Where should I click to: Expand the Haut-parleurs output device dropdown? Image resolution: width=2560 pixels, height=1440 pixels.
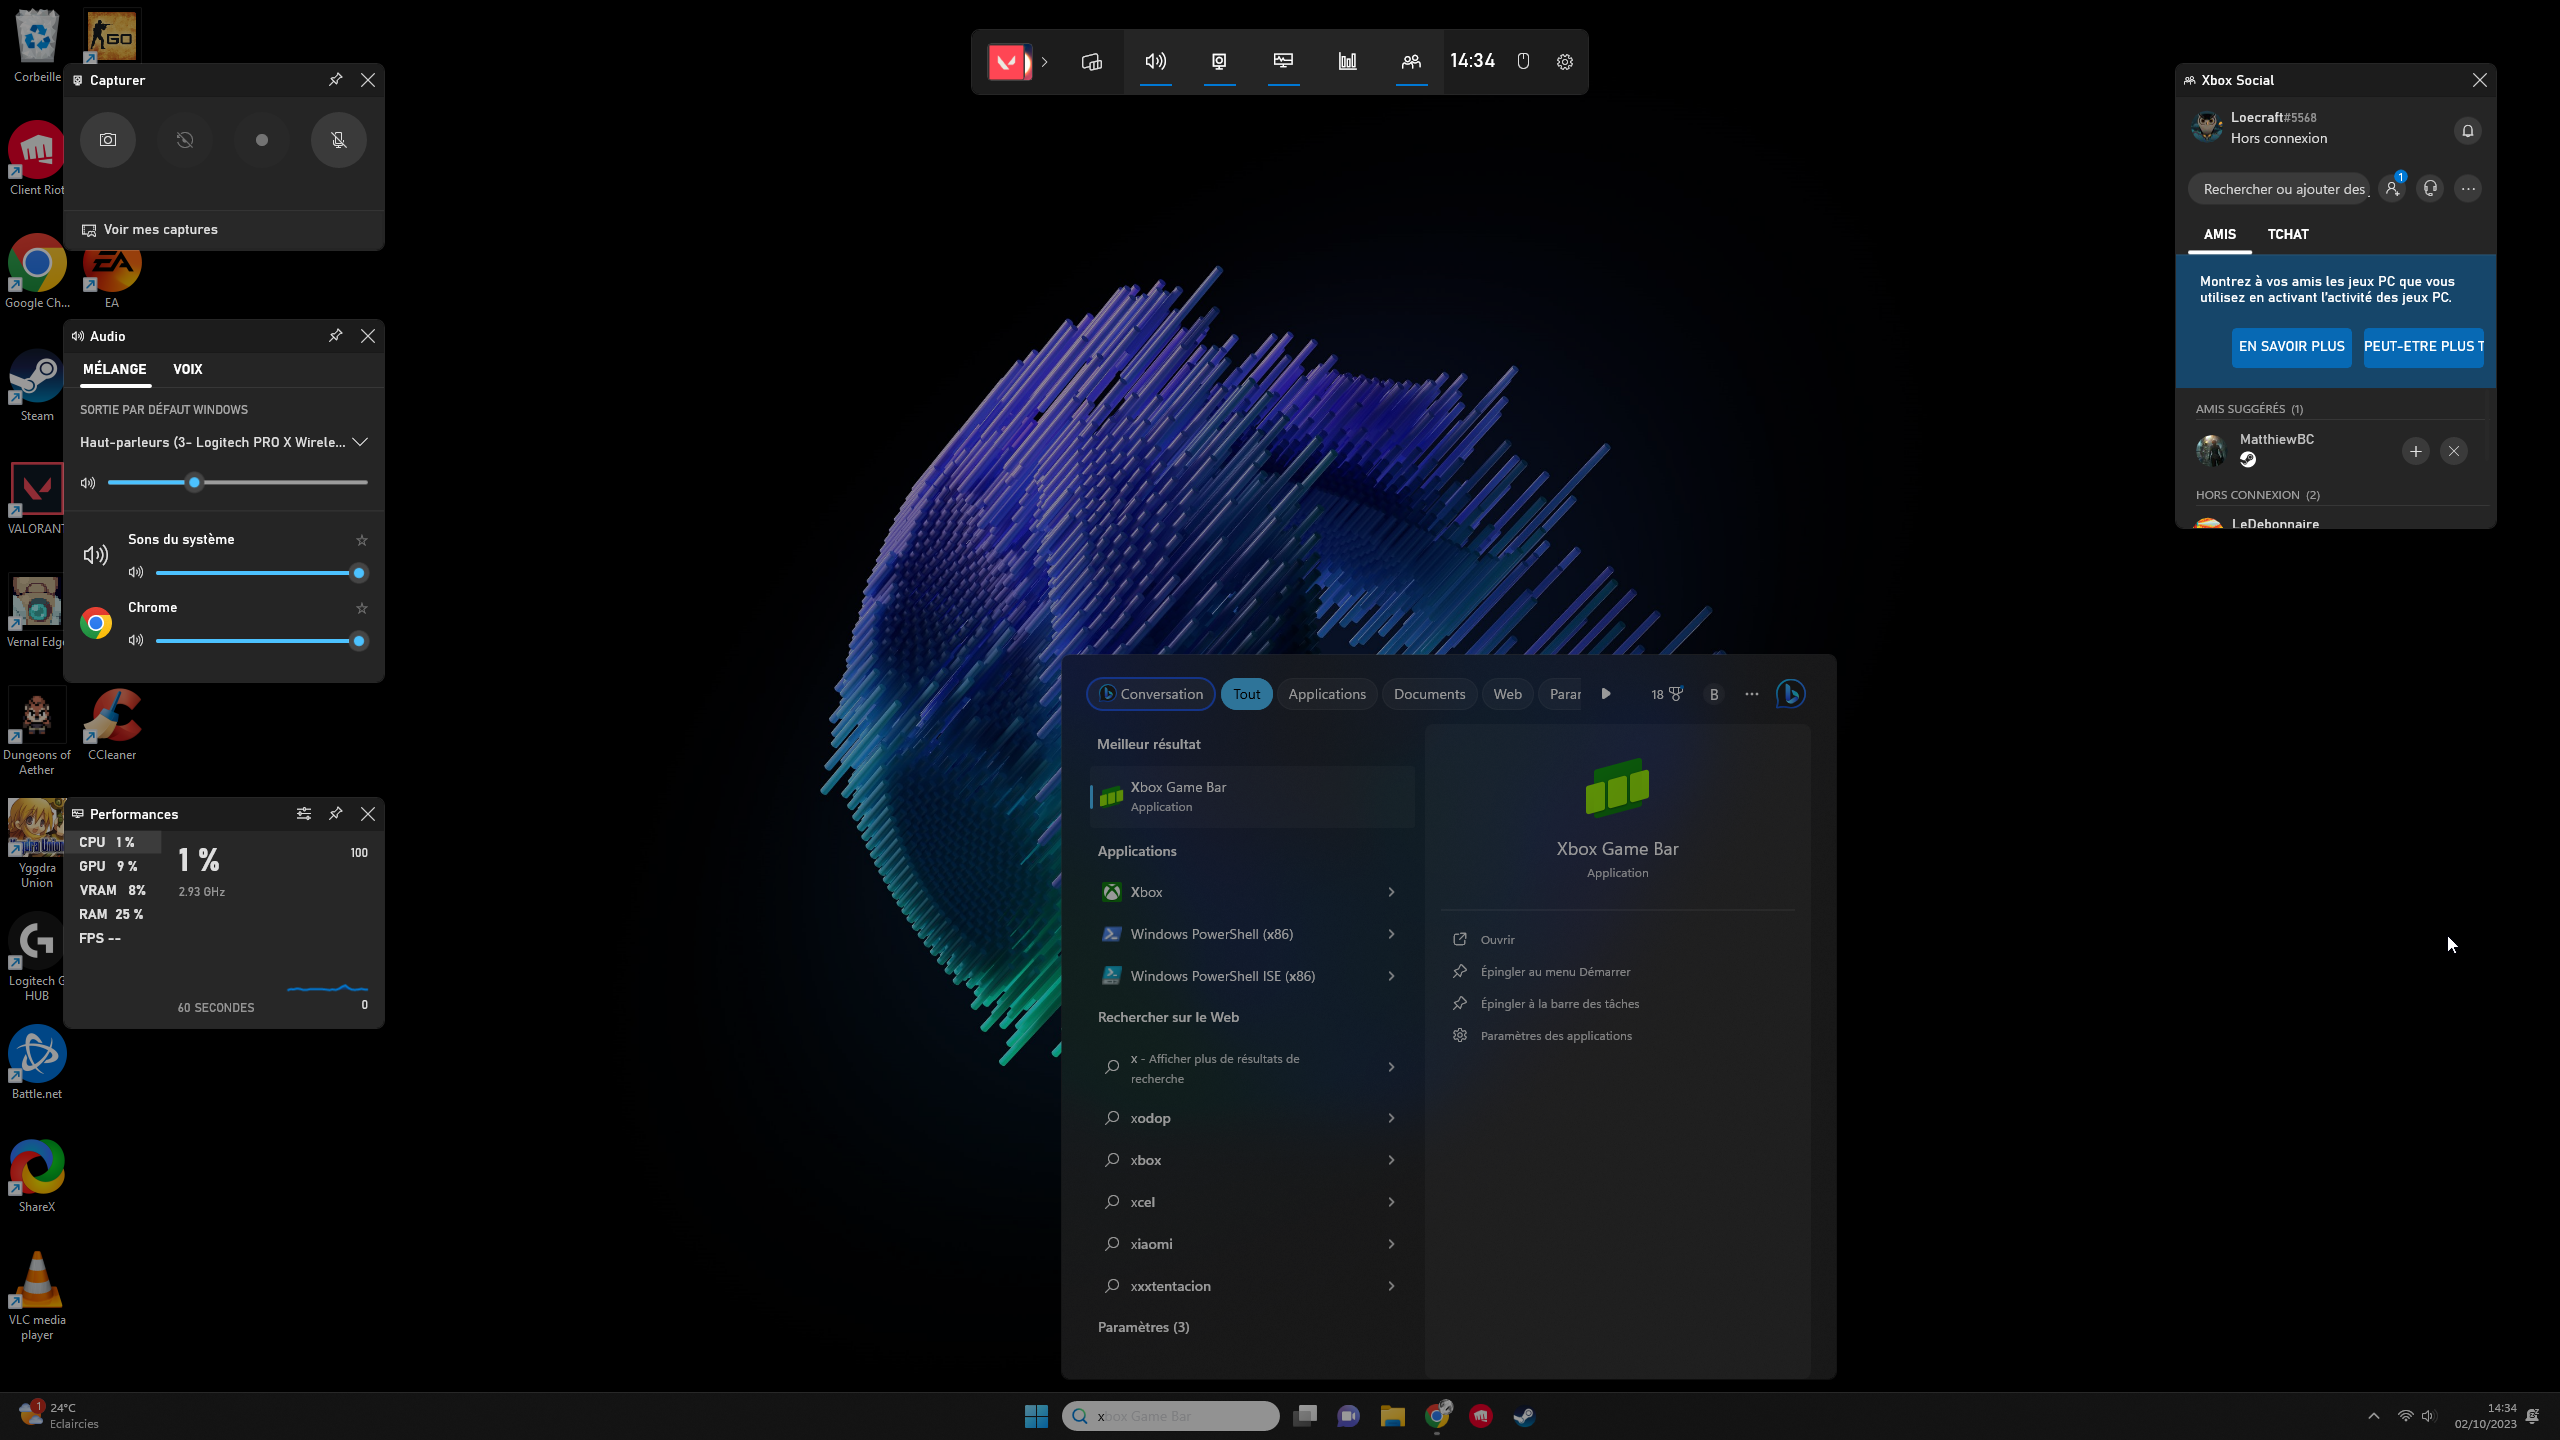(x=360, y=442)
